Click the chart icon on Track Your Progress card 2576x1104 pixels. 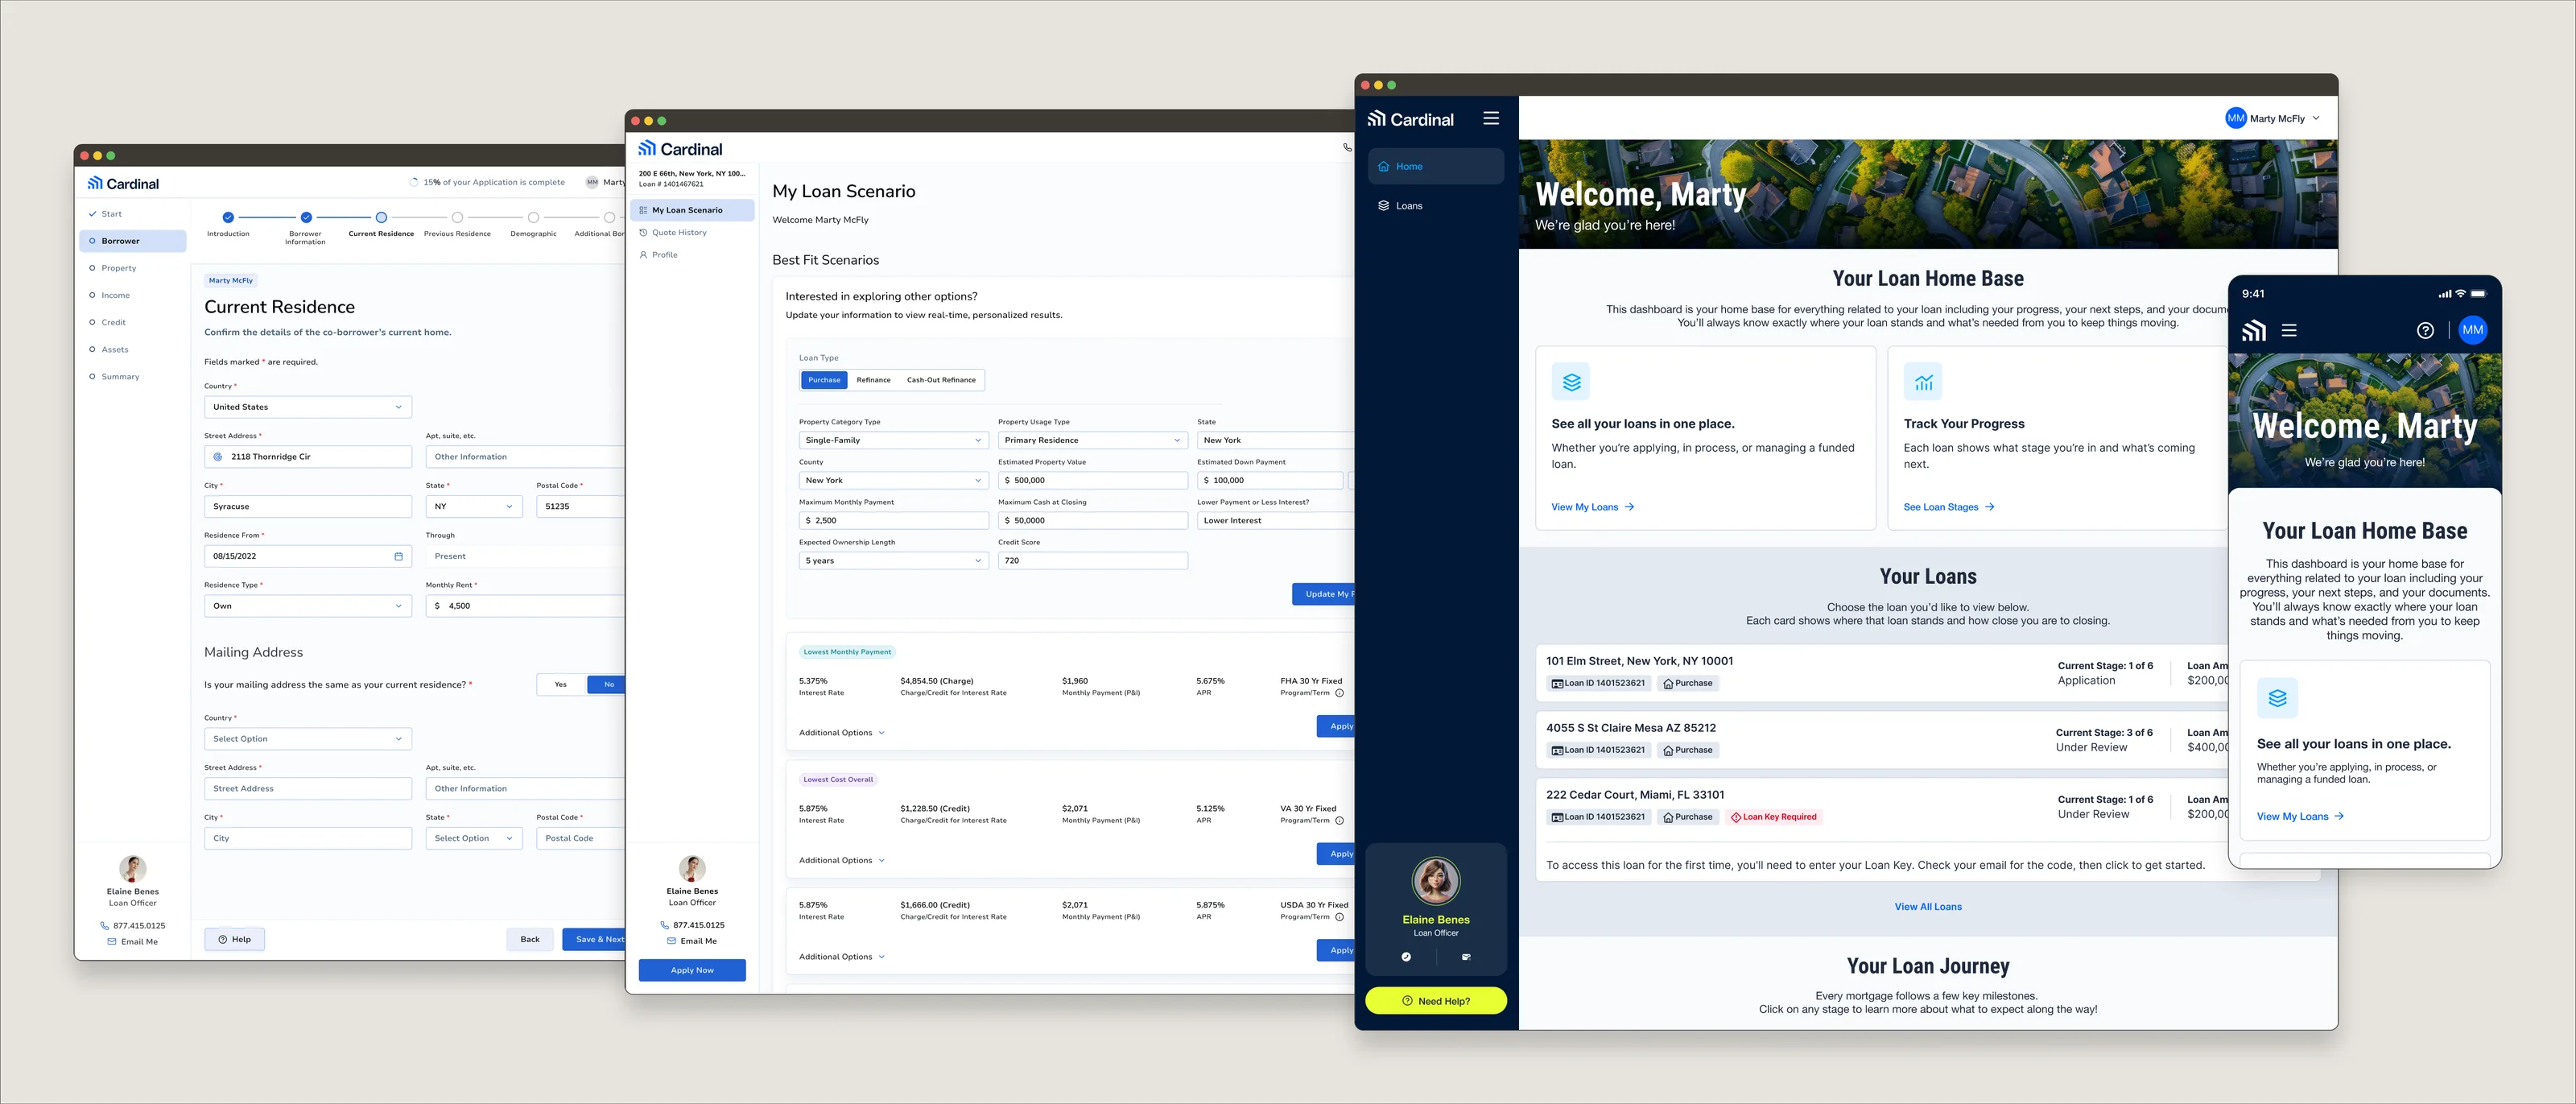click(x=1923, y=382)
